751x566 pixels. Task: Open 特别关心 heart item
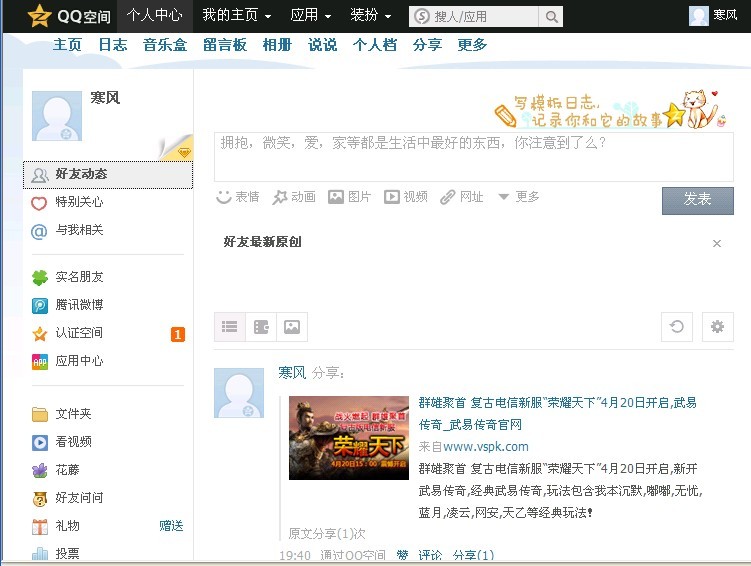108,202
